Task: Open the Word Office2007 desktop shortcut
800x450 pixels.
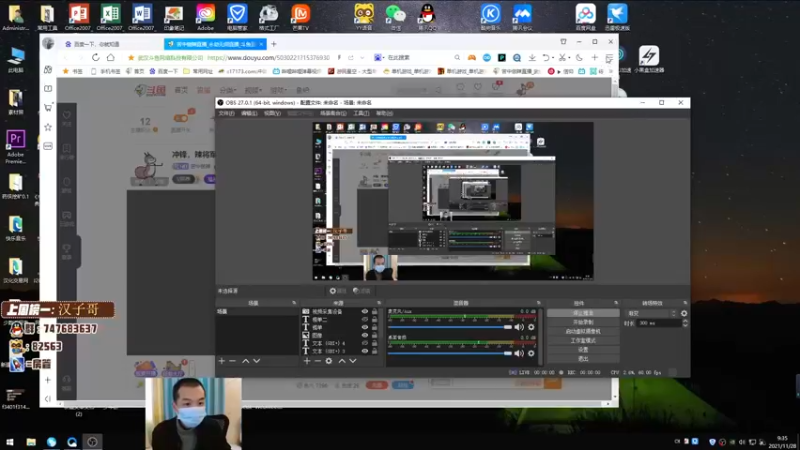Action: pyautogui.click(x=142, y=15)
